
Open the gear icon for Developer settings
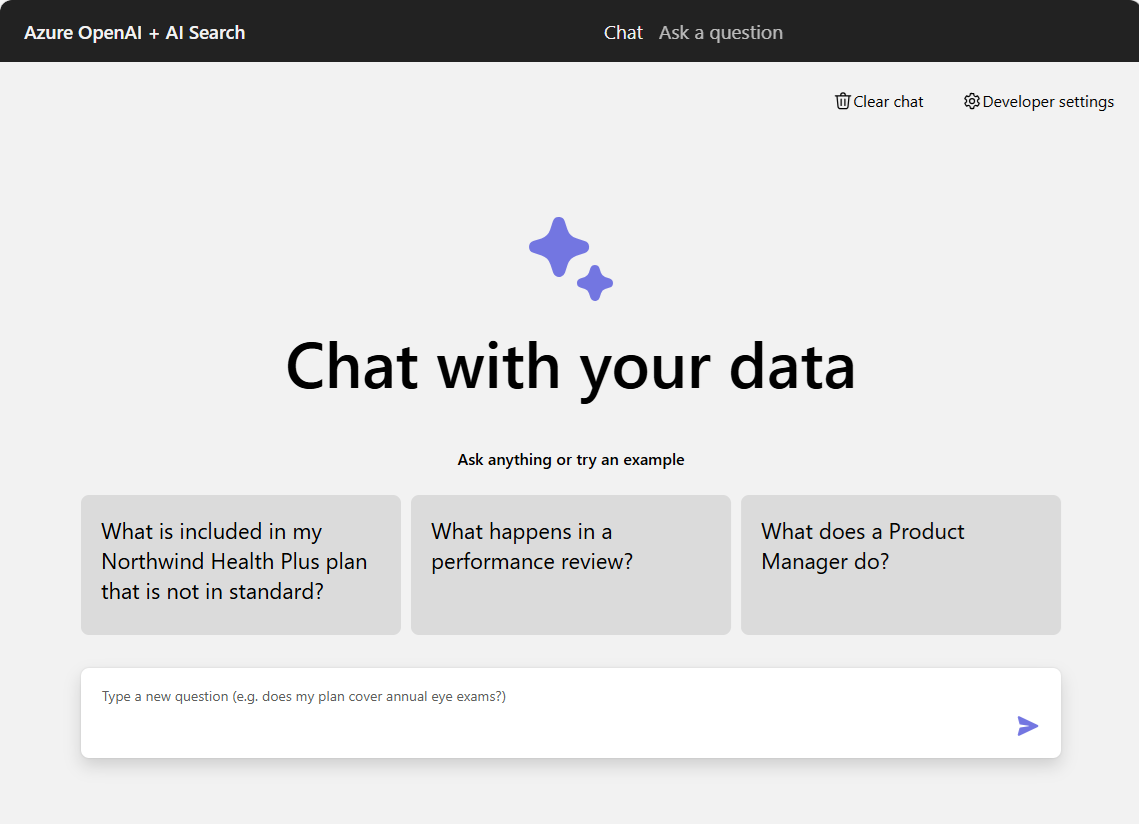[x=971, y=101]
